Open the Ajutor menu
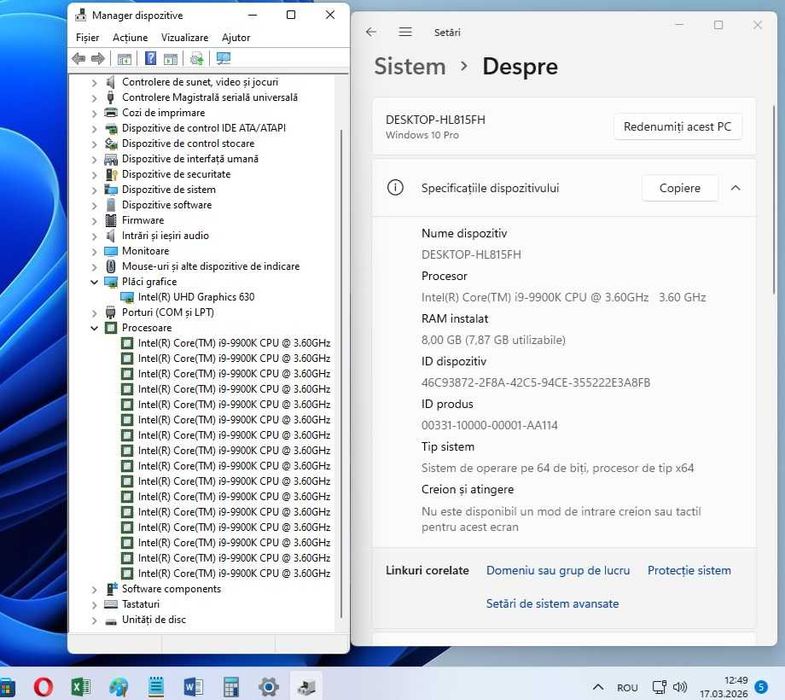The height and width of the screenshot is (700, 785). pos(236,38)
